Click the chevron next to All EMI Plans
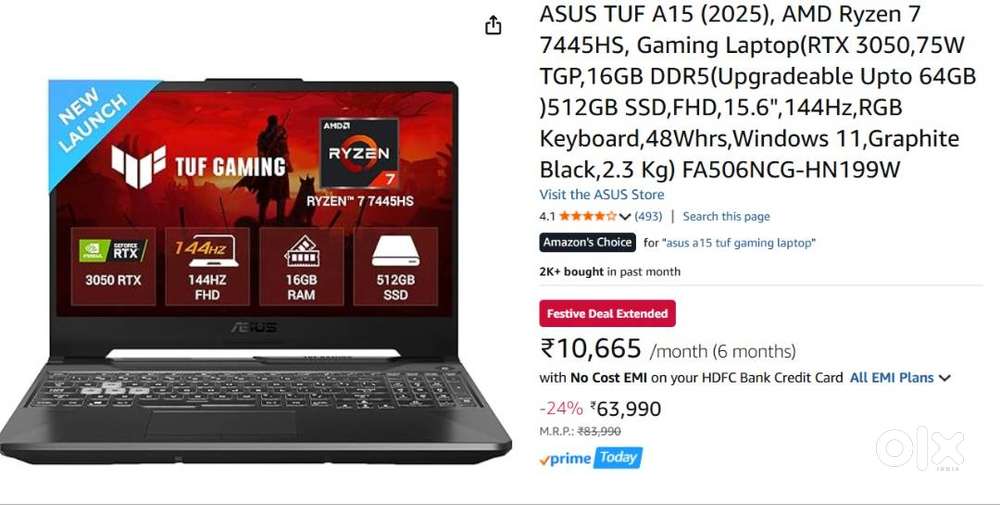The width and height of the screenshot is (1000, 505). click(945, 378)
